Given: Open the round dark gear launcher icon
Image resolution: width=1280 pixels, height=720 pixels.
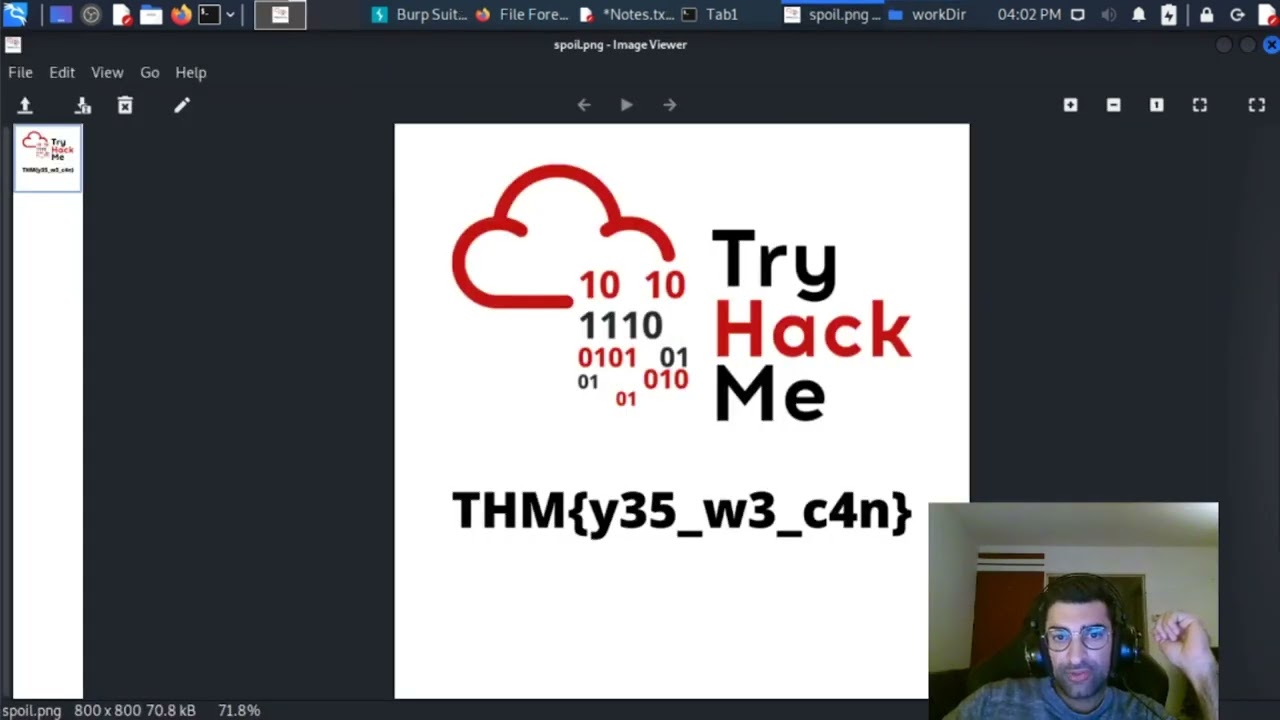Looking at the screenshot, I should 91,15.
